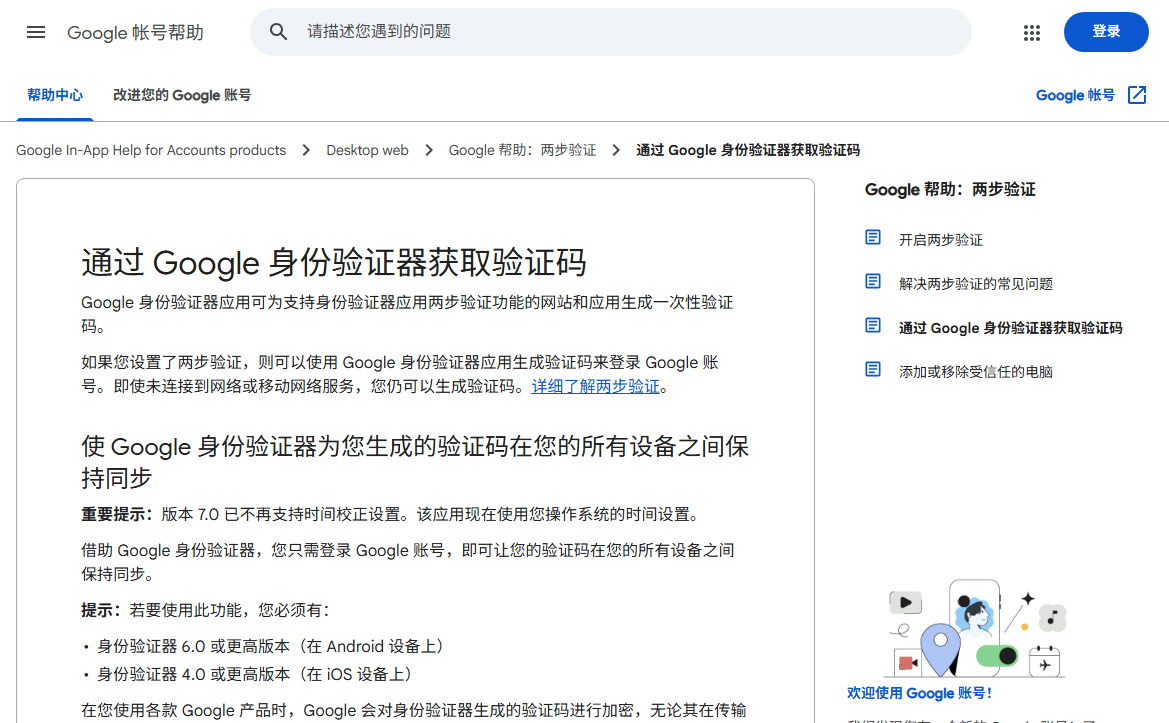
Task: Click the 重要提示 paragraph text
Action: 391,514
